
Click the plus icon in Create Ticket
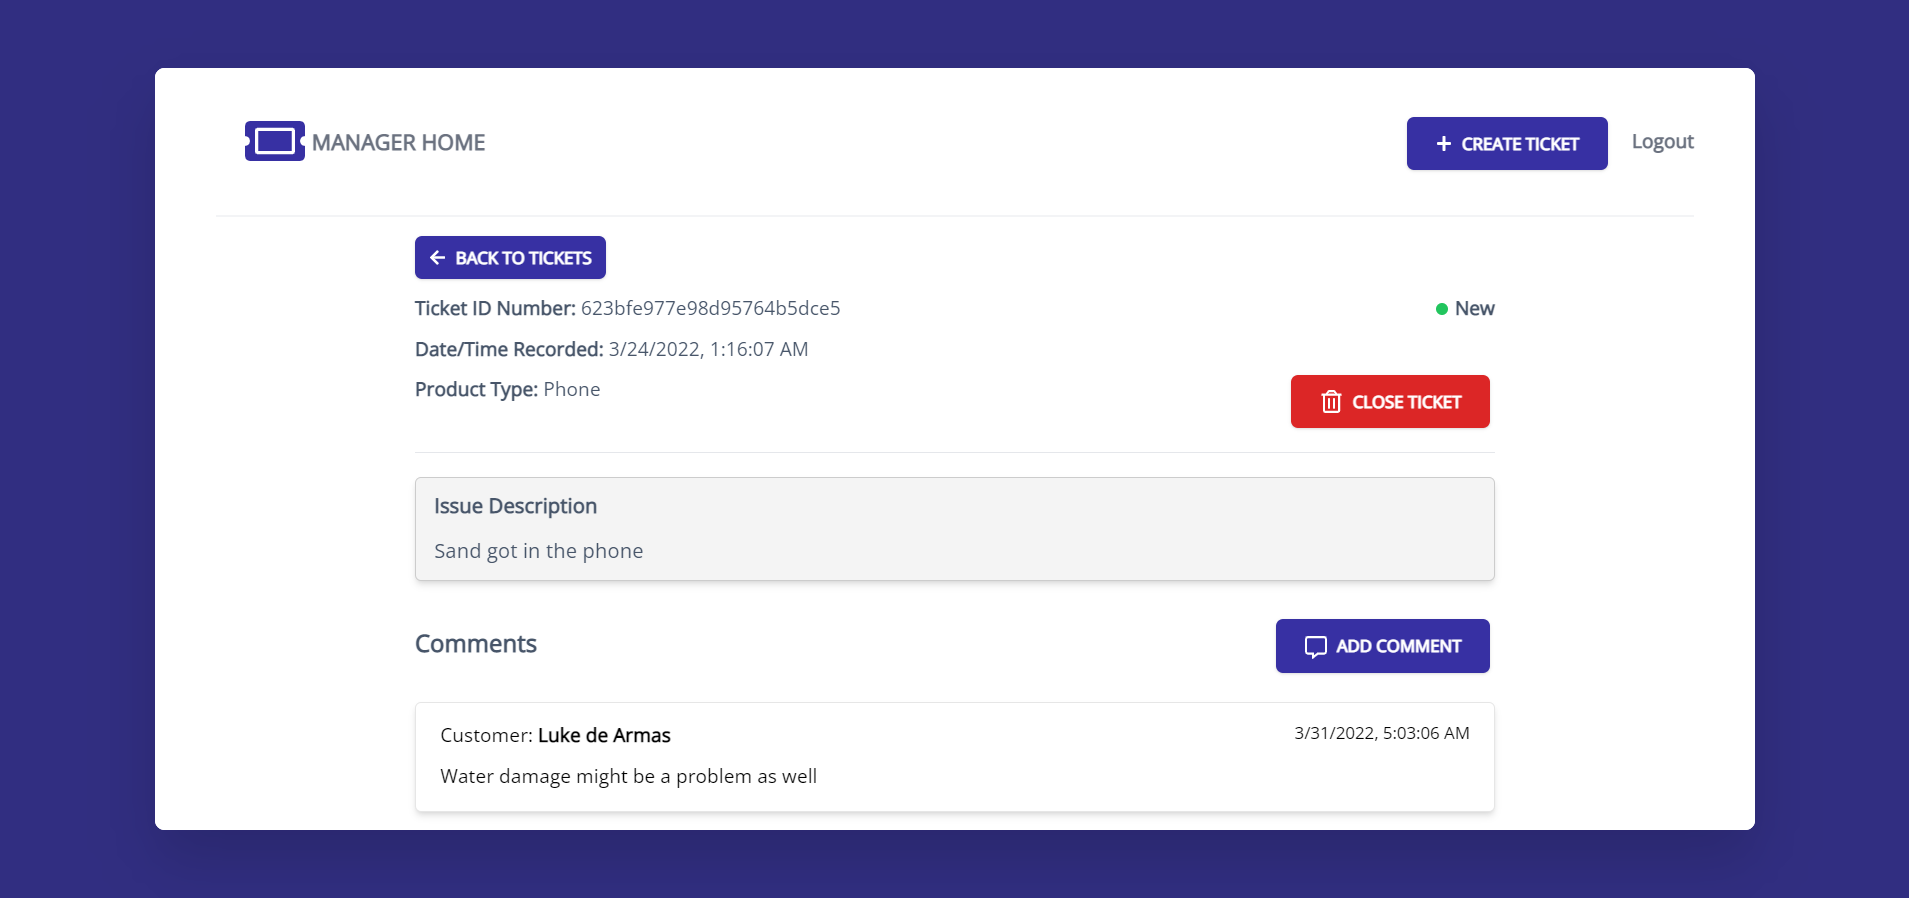[1443, 144]
